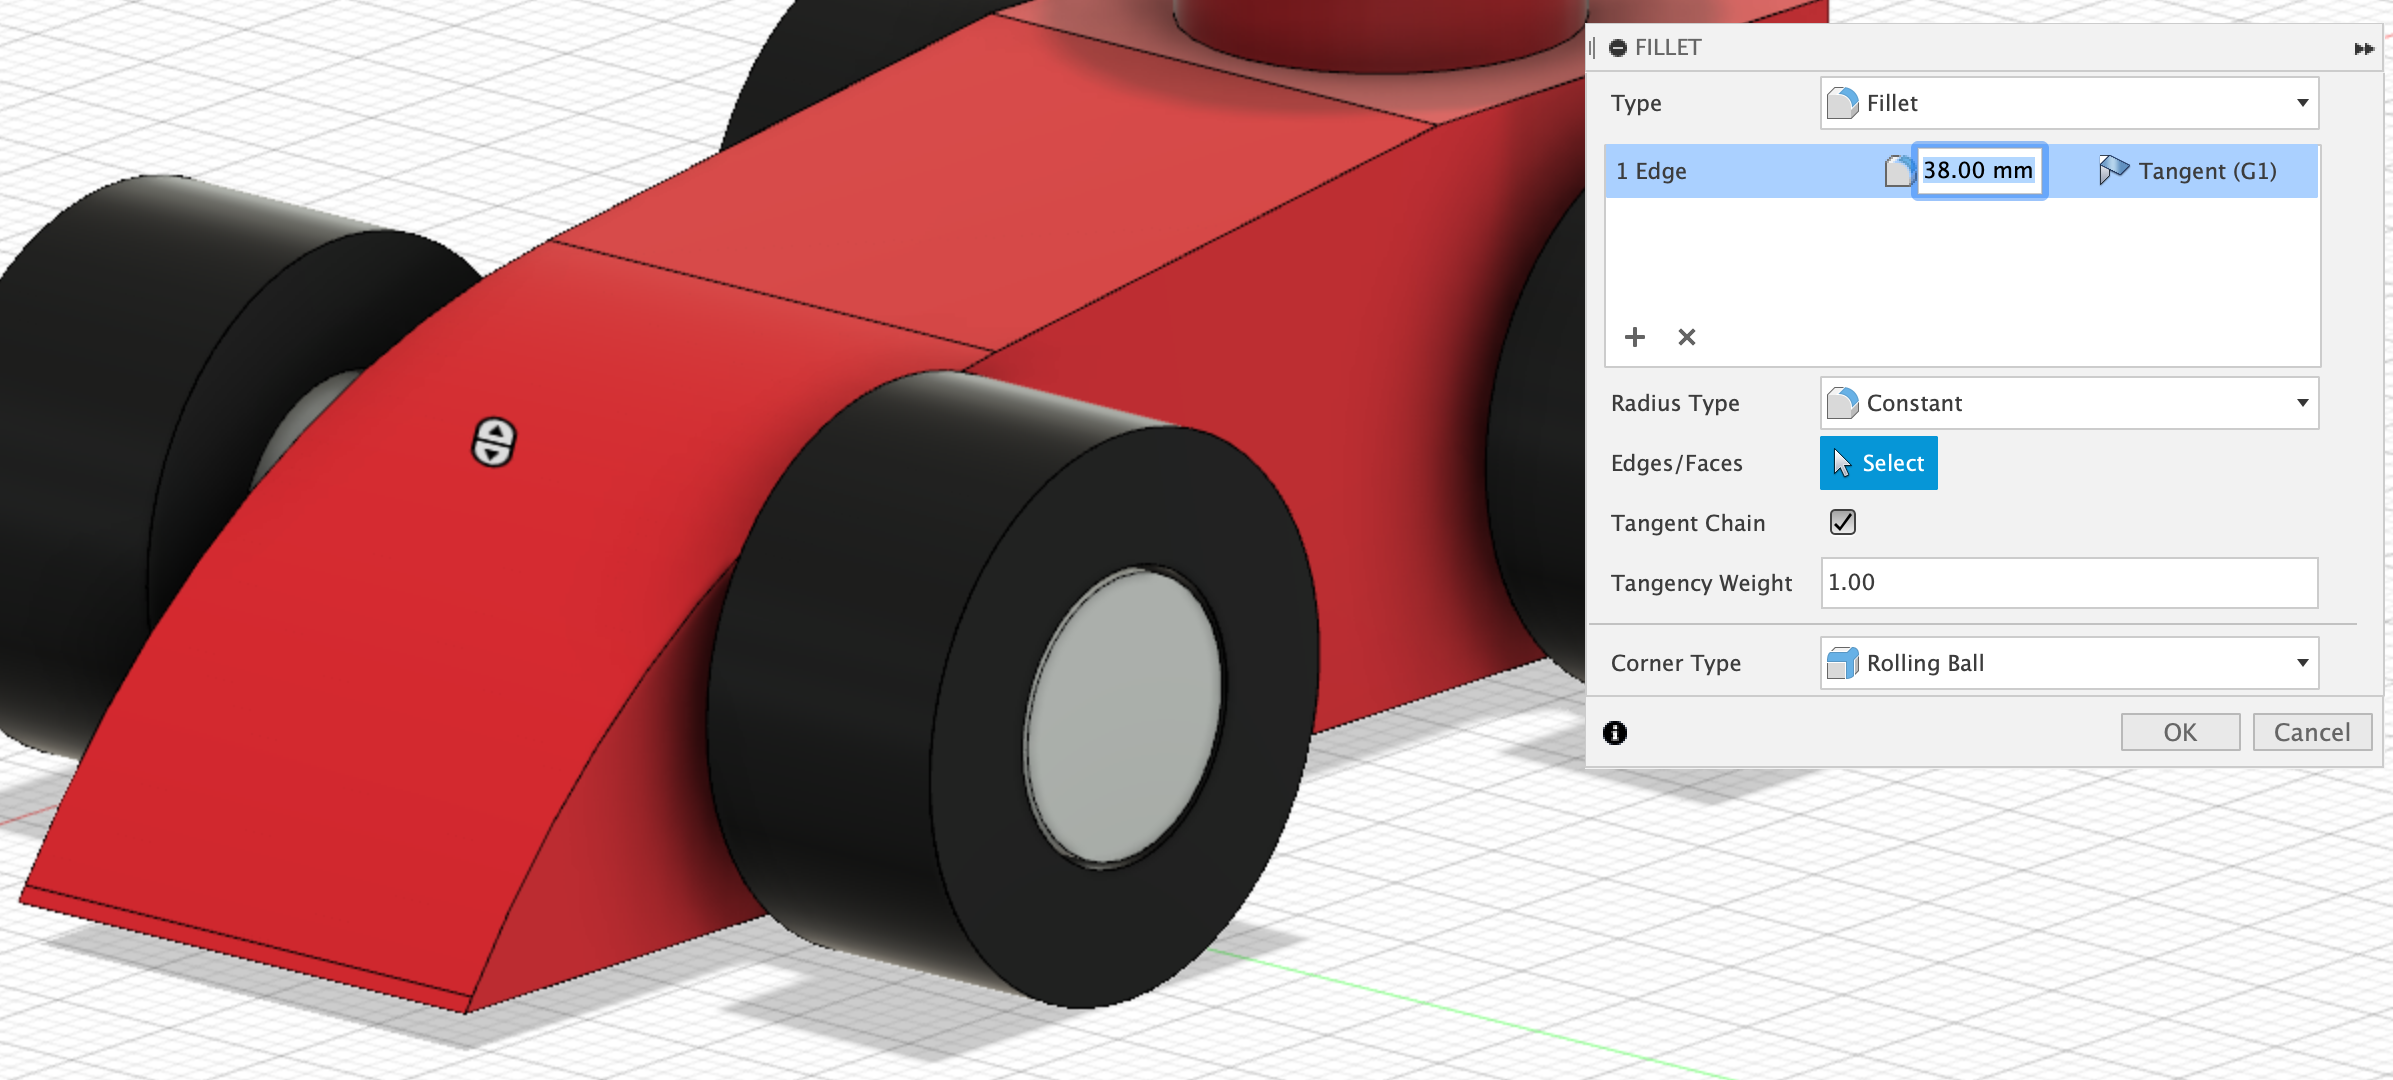Click the gray hub of the front wheel
Screen dimensions: 2393x1080
point(1122,716)
